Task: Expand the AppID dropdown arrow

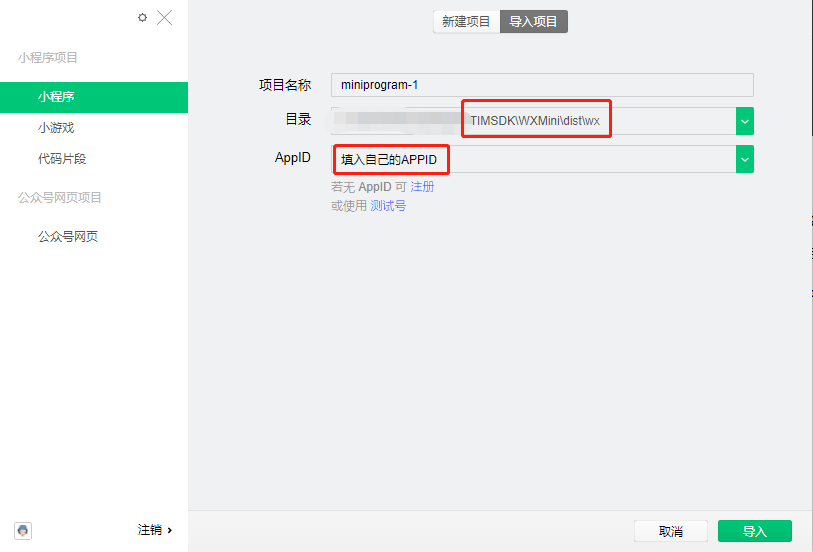Action: click(x=745, y=159)
